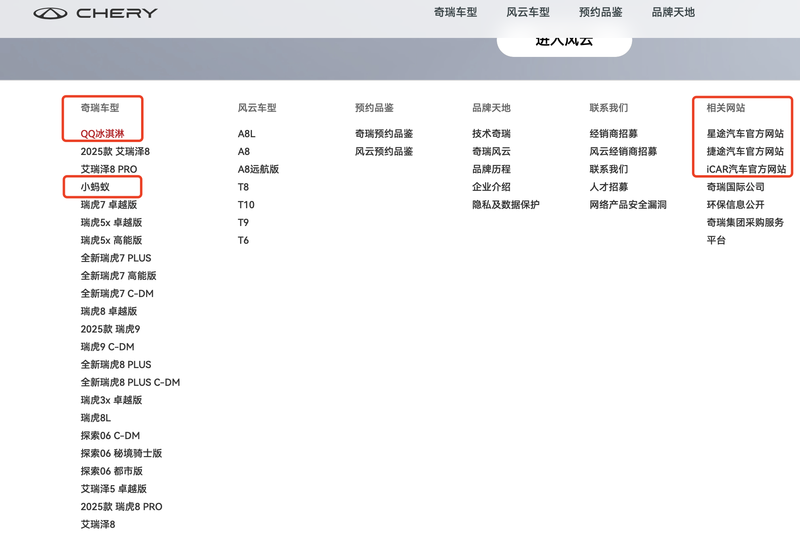Open the 品牌天地 top navigation menu
Viewport: 800px width, 540px height.
pos(673,12)
